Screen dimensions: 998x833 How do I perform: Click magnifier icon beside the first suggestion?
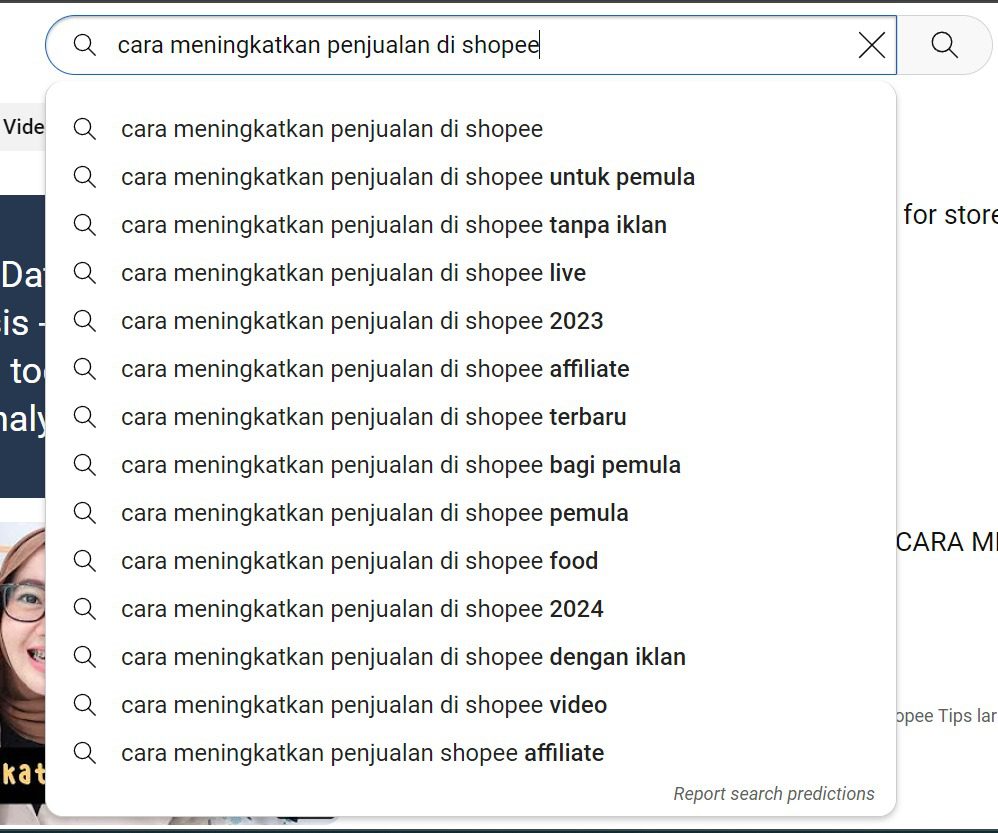[85, 128]
